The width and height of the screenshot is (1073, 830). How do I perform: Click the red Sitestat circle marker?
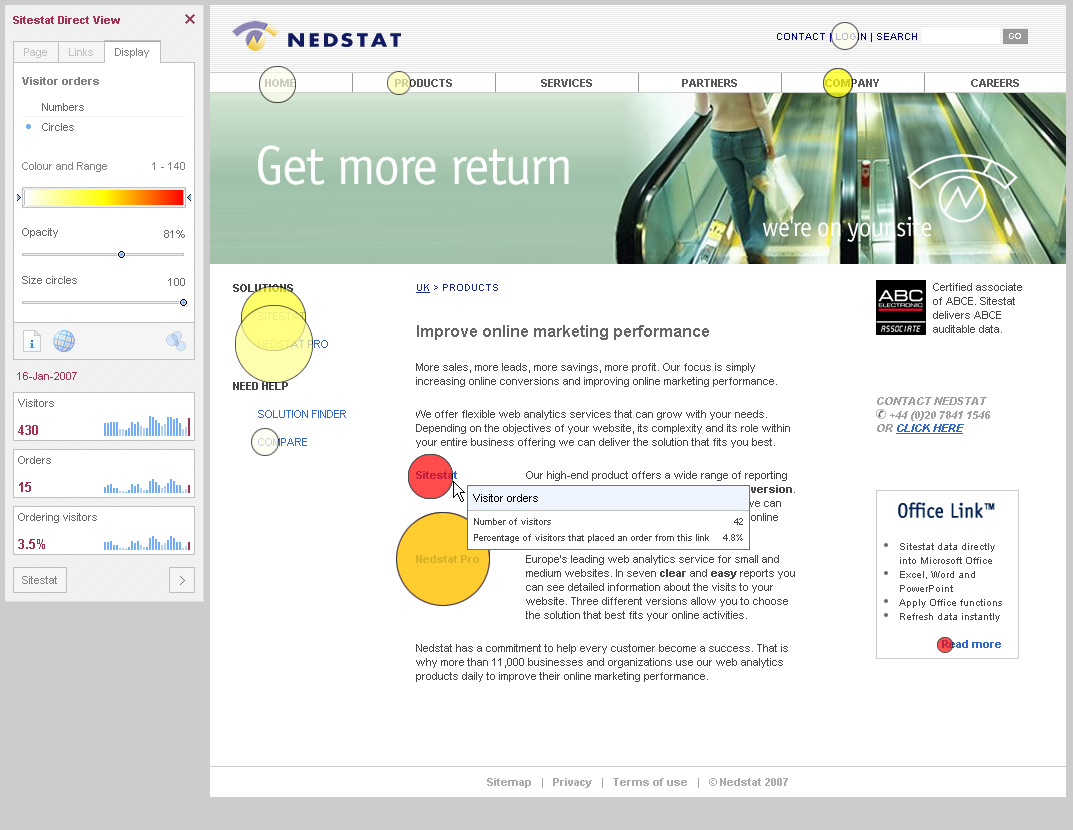[x=430, y=476]
